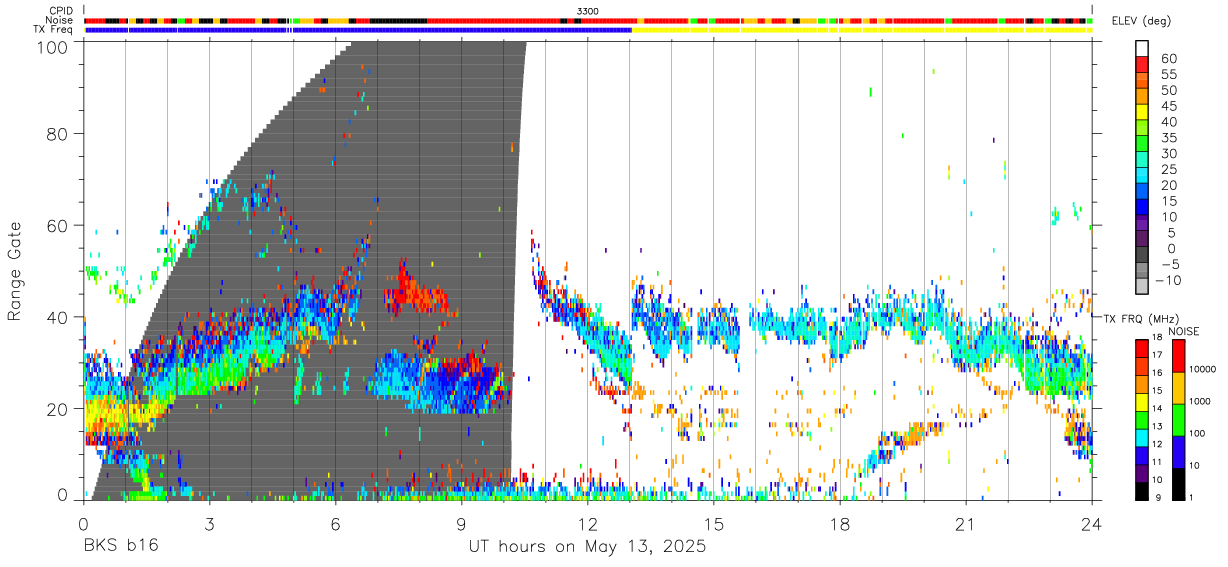The image size is (1228, 567).
Task: Click range gate axis tick label '40'
Action: 58,317
